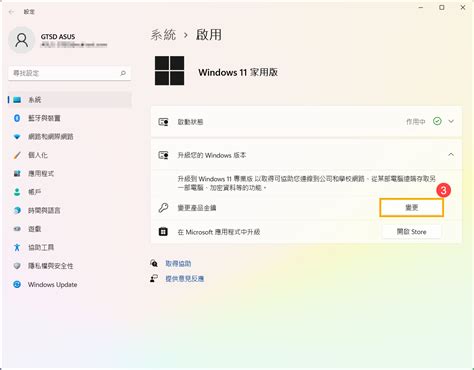
Task: Open the network and internet category
Action: (69, 137)
